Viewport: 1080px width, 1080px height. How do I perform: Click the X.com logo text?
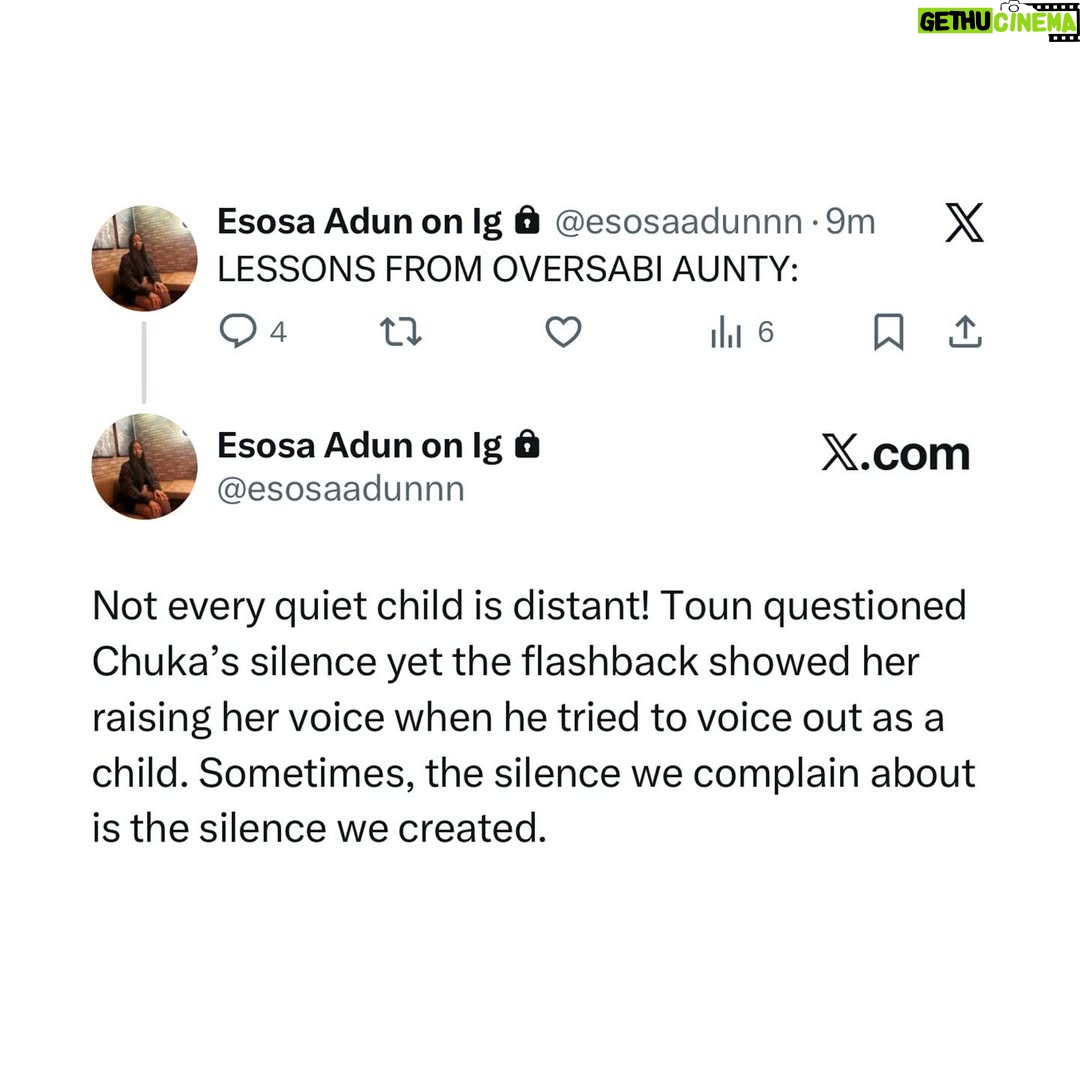tap(895, 453)
